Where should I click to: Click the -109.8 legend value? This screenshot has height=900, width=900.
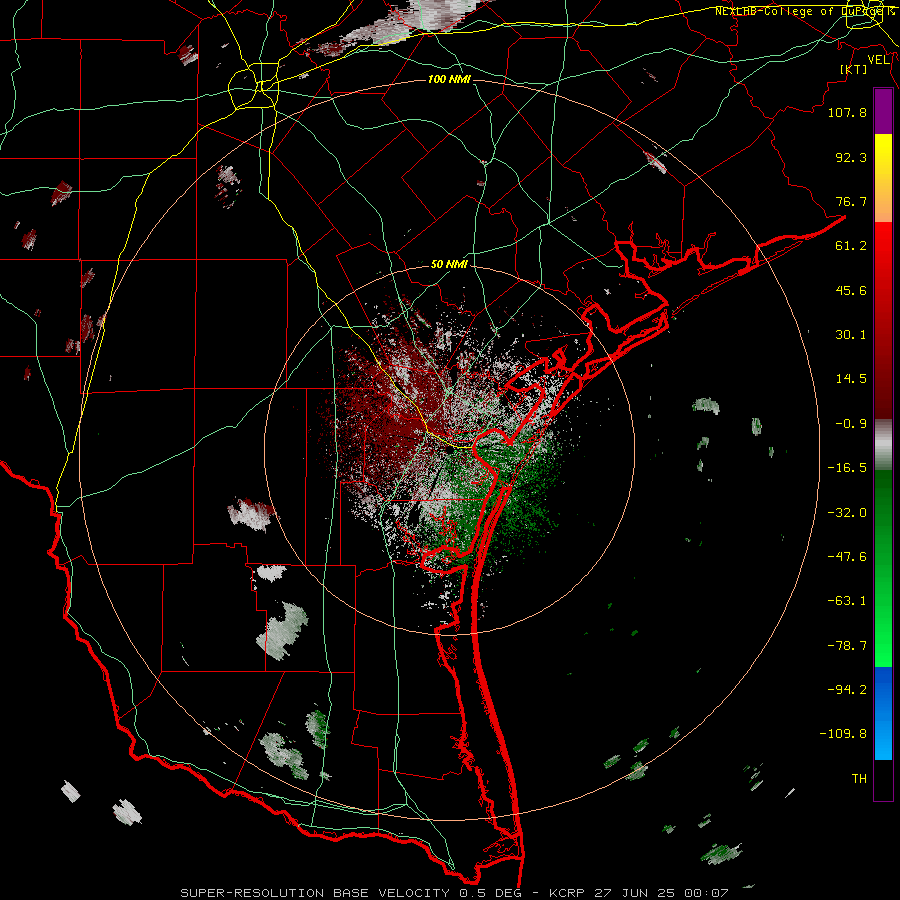(843, 734)
